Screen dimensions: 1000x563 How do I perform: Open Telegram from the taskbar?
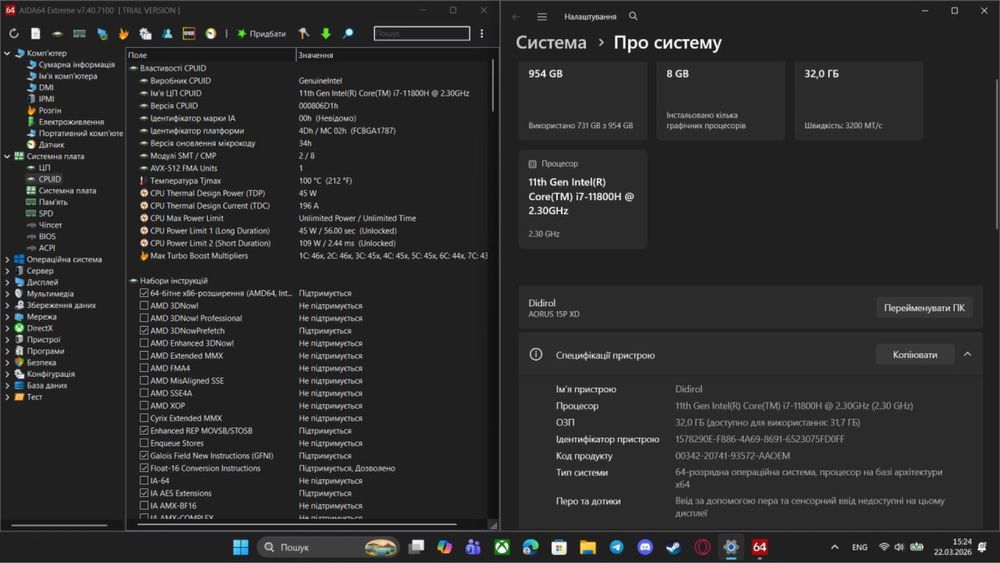[x=616, y=547]
